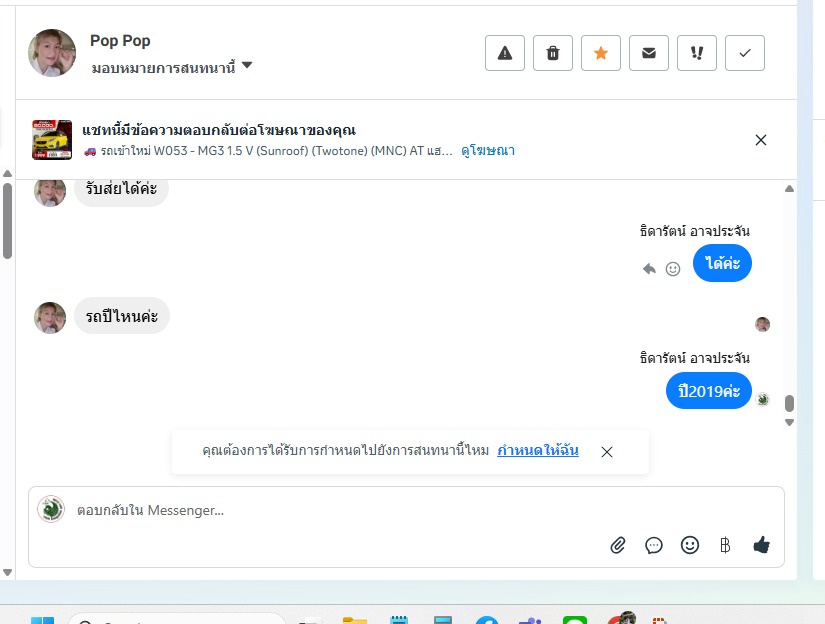The width and height of the screenshot is (825, 624).
Task: Click the reply arrow beside ได้ค่ะ message
Action: pyautogui.click(x=649, y=269)
